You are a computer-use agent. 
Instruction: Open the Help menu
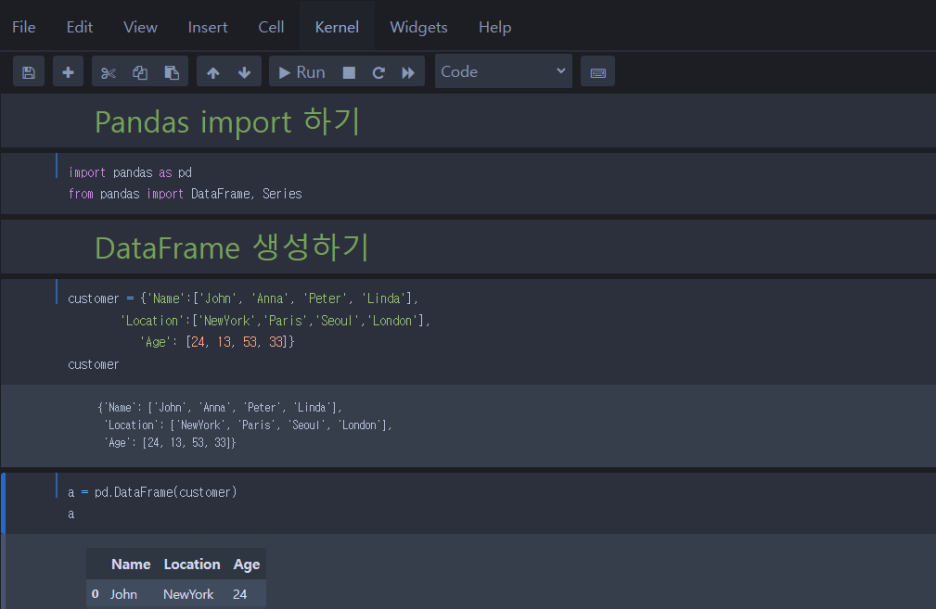pos(495,27)
